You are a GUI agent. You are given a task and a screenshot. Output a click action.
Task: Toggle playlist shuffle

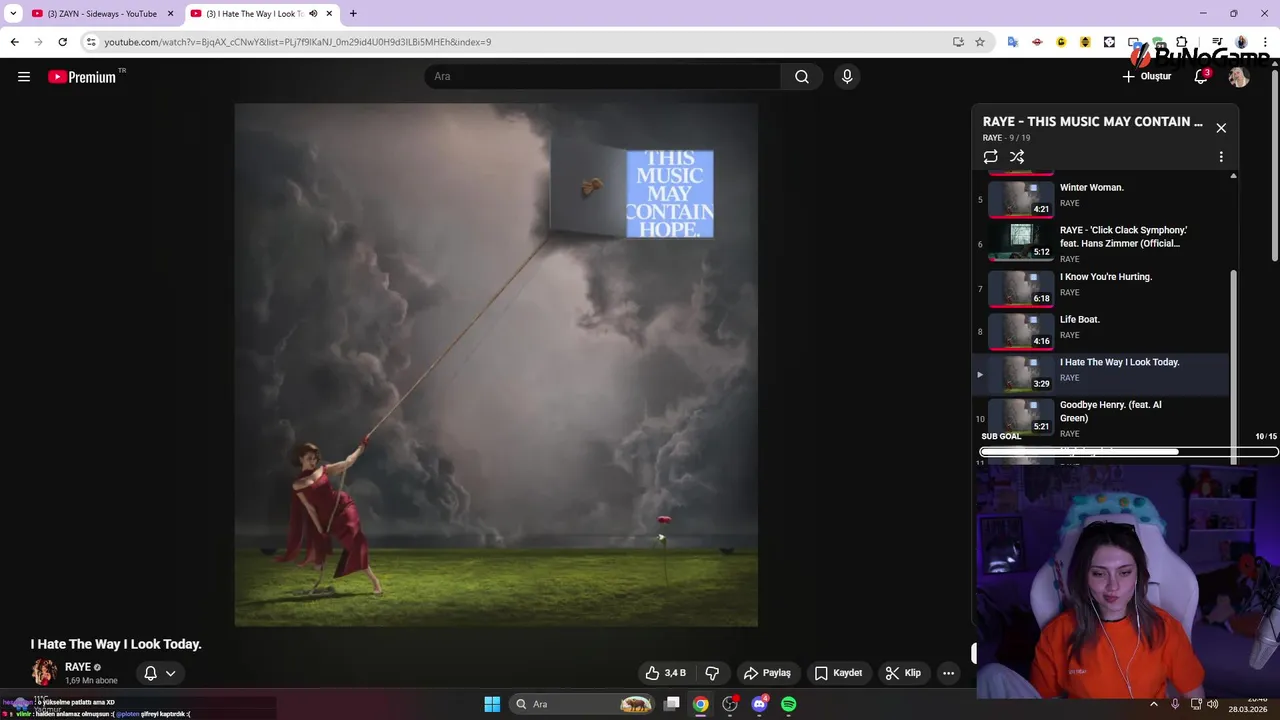1017,157
